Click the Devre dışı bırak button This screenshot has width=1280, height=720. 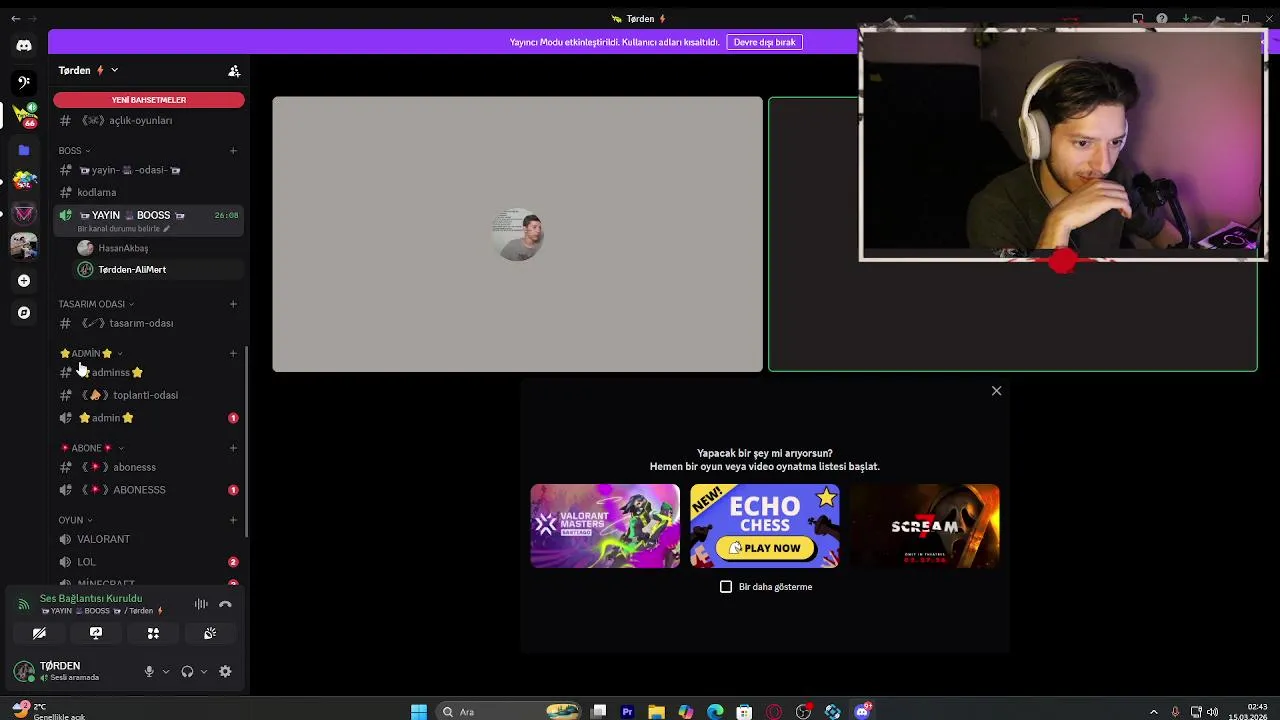[765, 42]
